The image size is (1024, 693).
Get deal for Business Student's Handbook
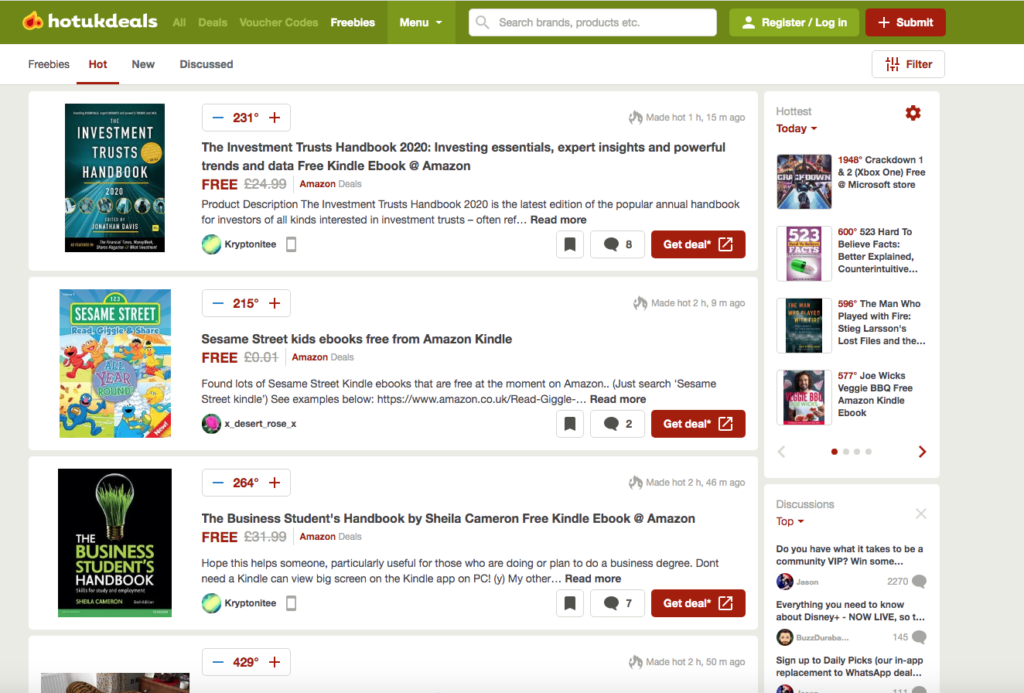point(698,604)
